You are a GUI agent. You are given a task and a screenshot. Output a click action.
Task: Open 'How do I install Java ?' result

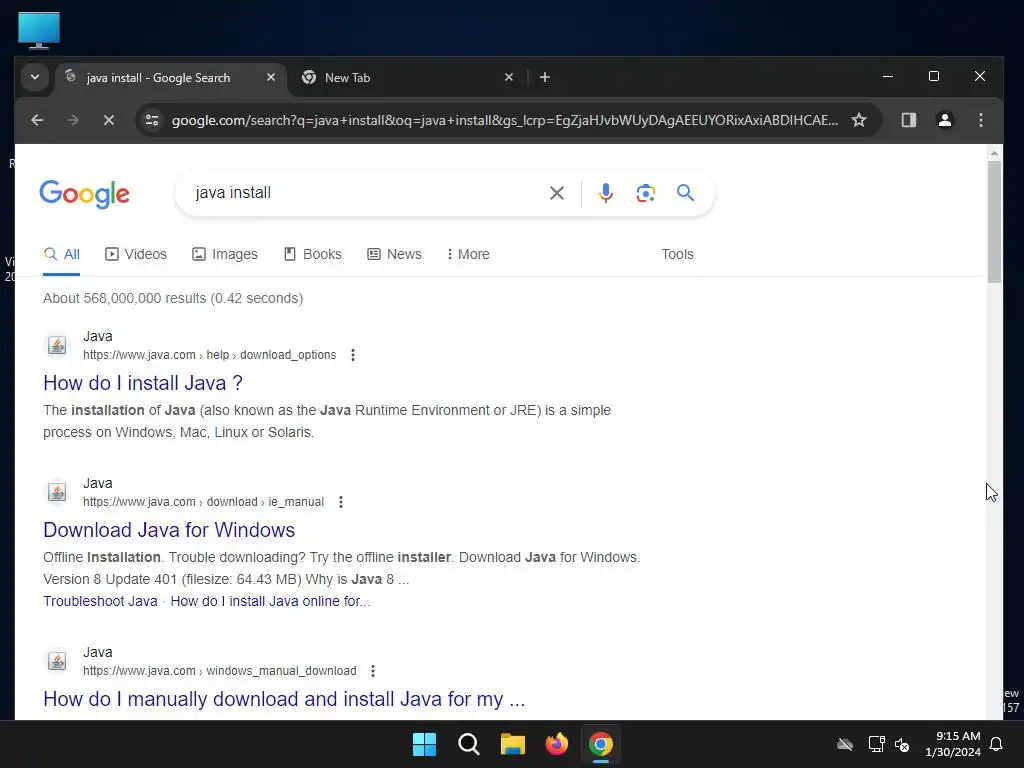[x=143, y=383]
